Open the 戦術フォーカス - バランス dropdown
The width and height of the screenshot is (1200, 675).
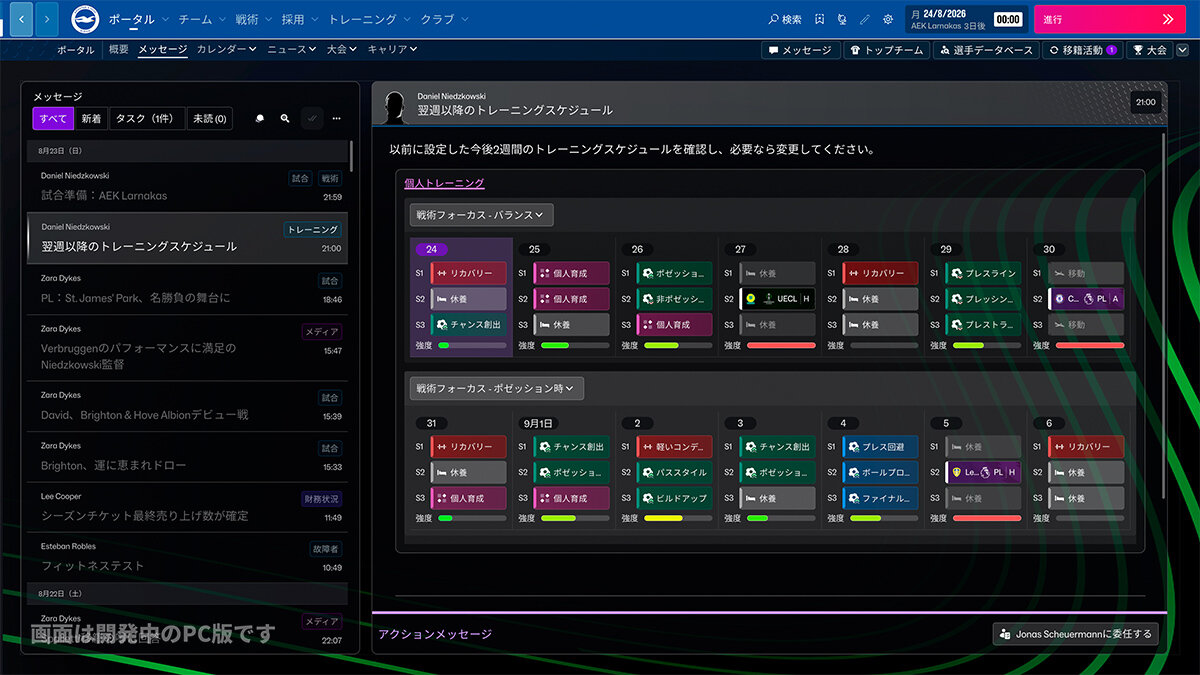[481, 214]
